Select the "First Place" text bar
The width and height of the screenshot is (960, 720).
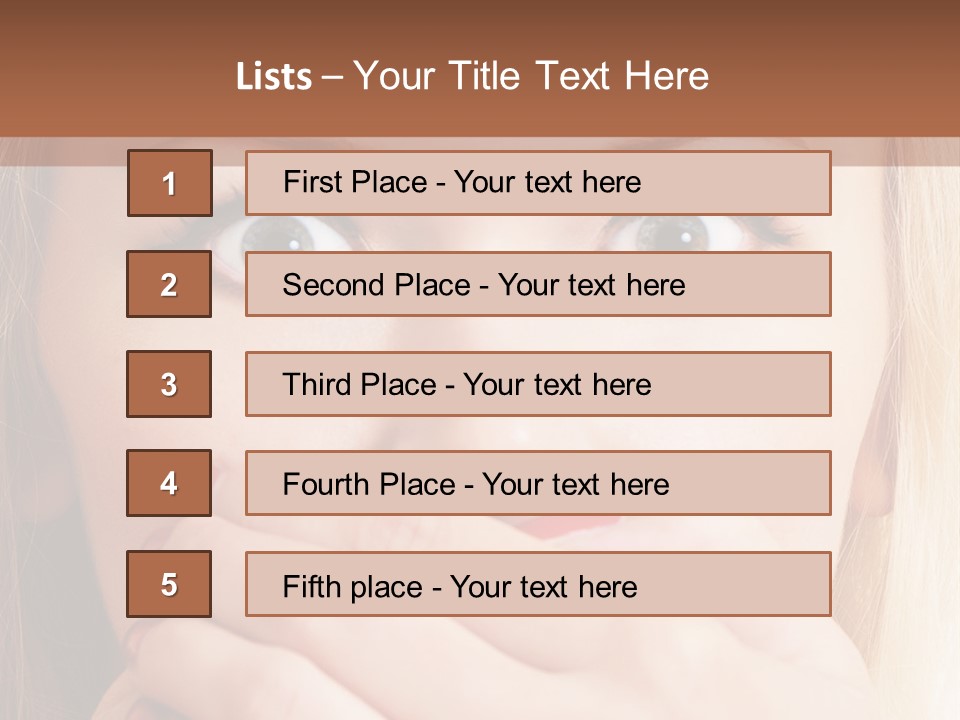(538, 183)
